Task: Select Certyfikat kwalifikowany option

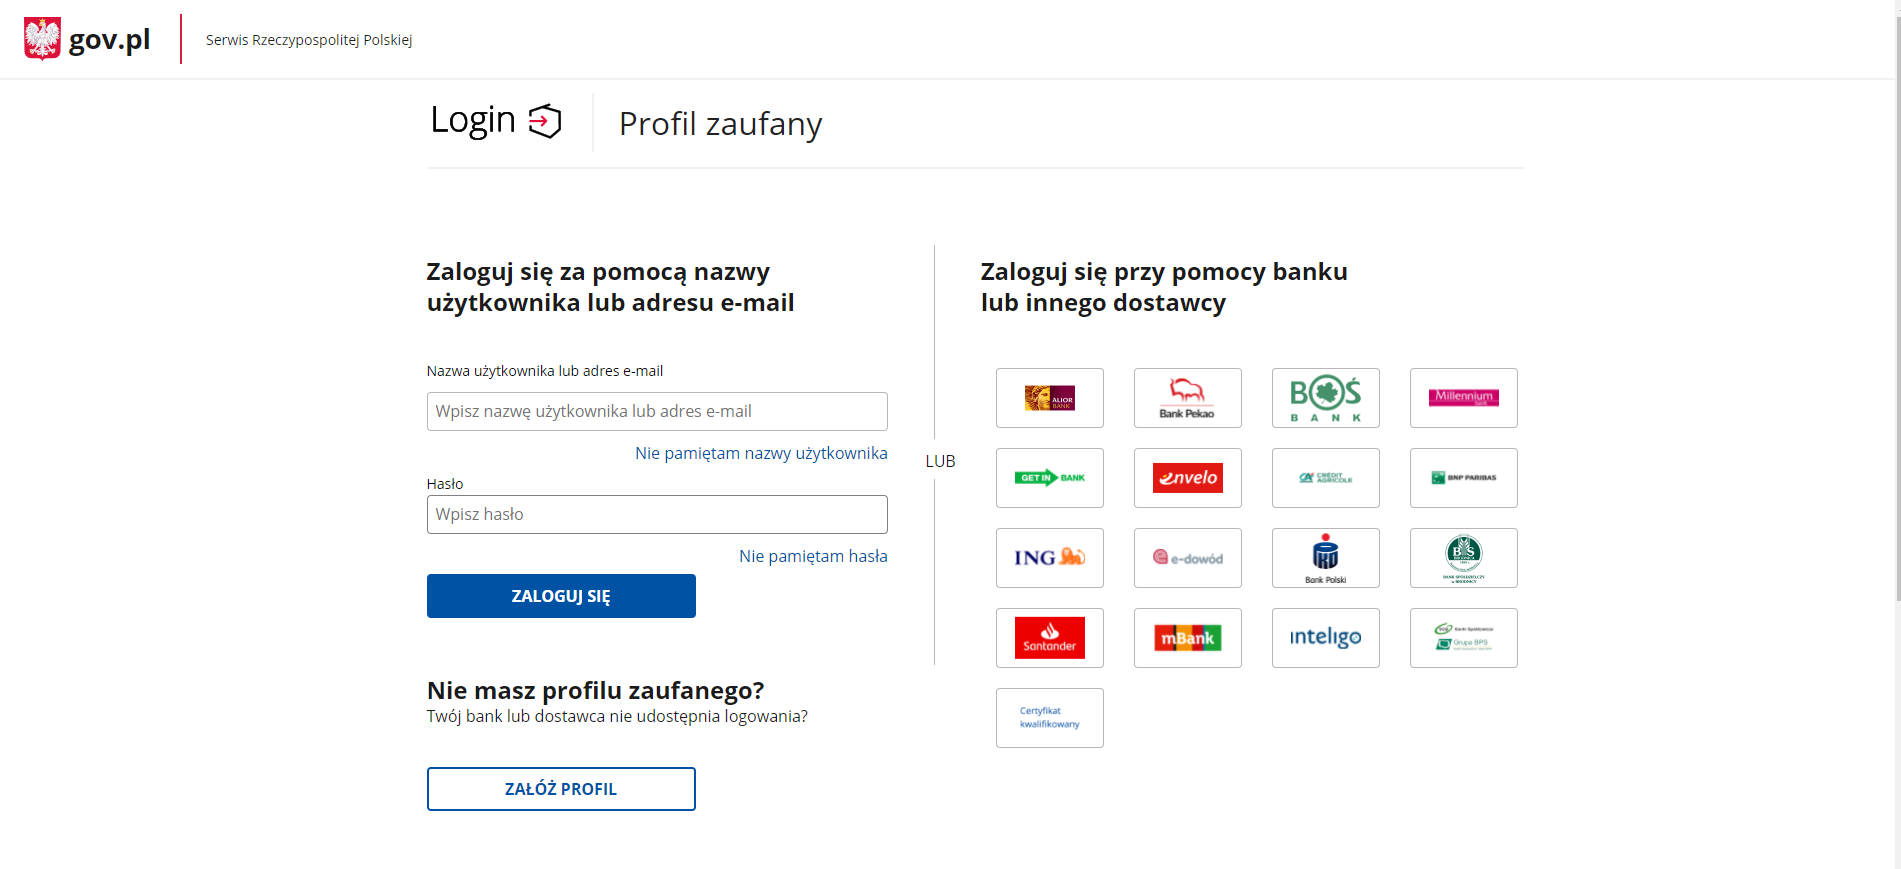Action: (x=1049, y=718)
